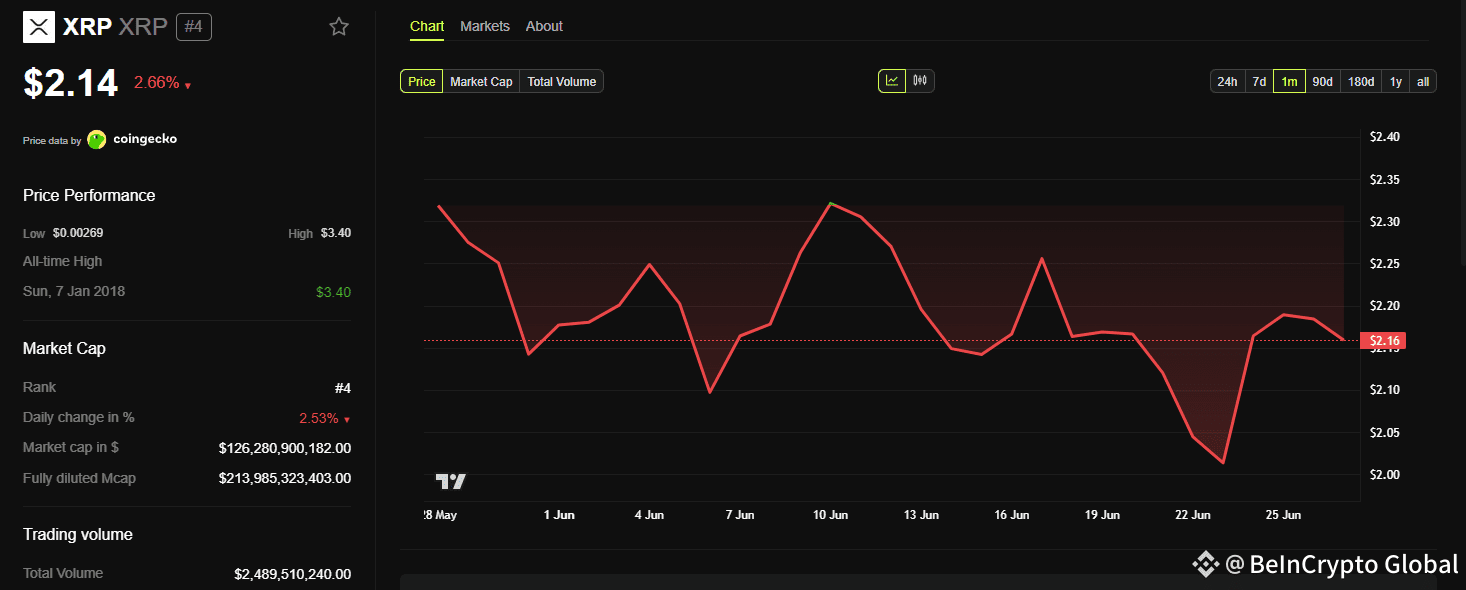The width and height of the screenshot is (1466, 590).
Task: Set chart range to 7d
Action: click(1259, 82)
